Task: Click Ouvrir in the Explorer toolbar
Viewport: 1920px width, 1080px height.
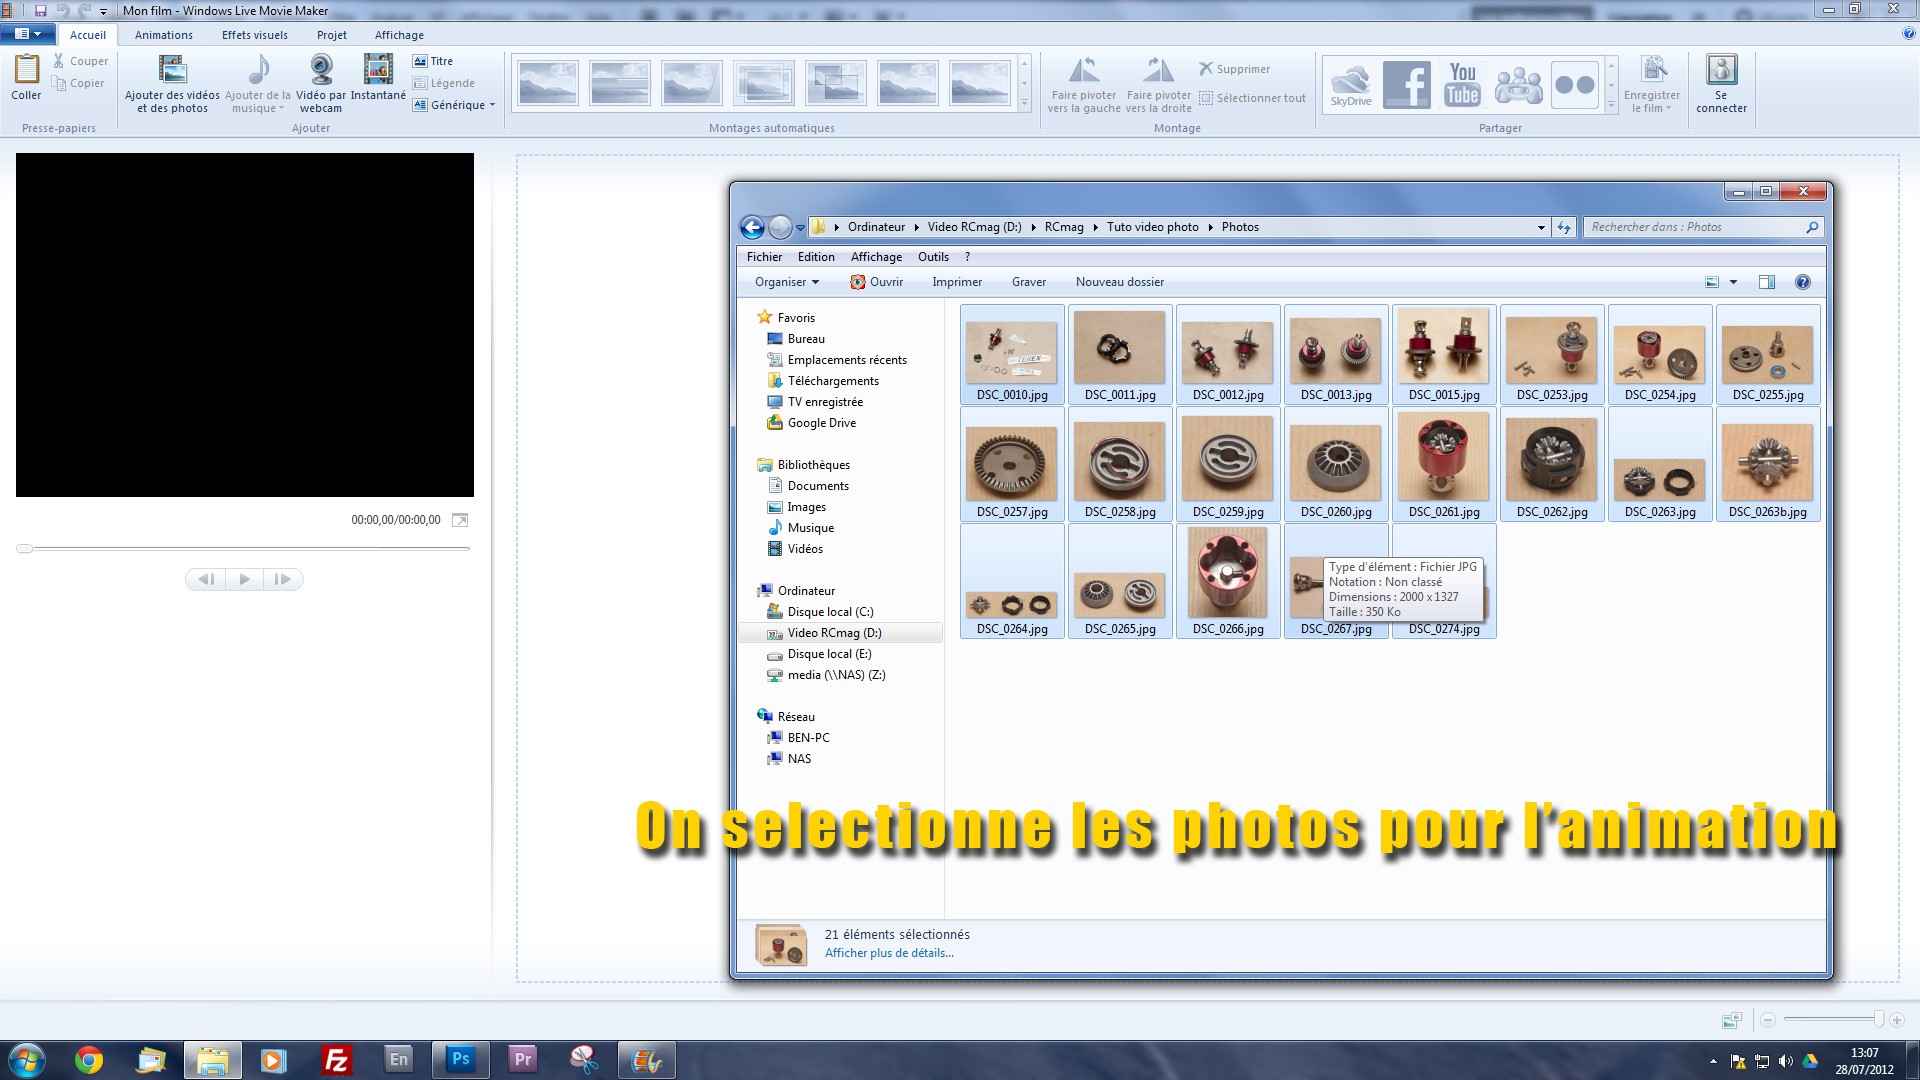Action: [x=877, y=282]
